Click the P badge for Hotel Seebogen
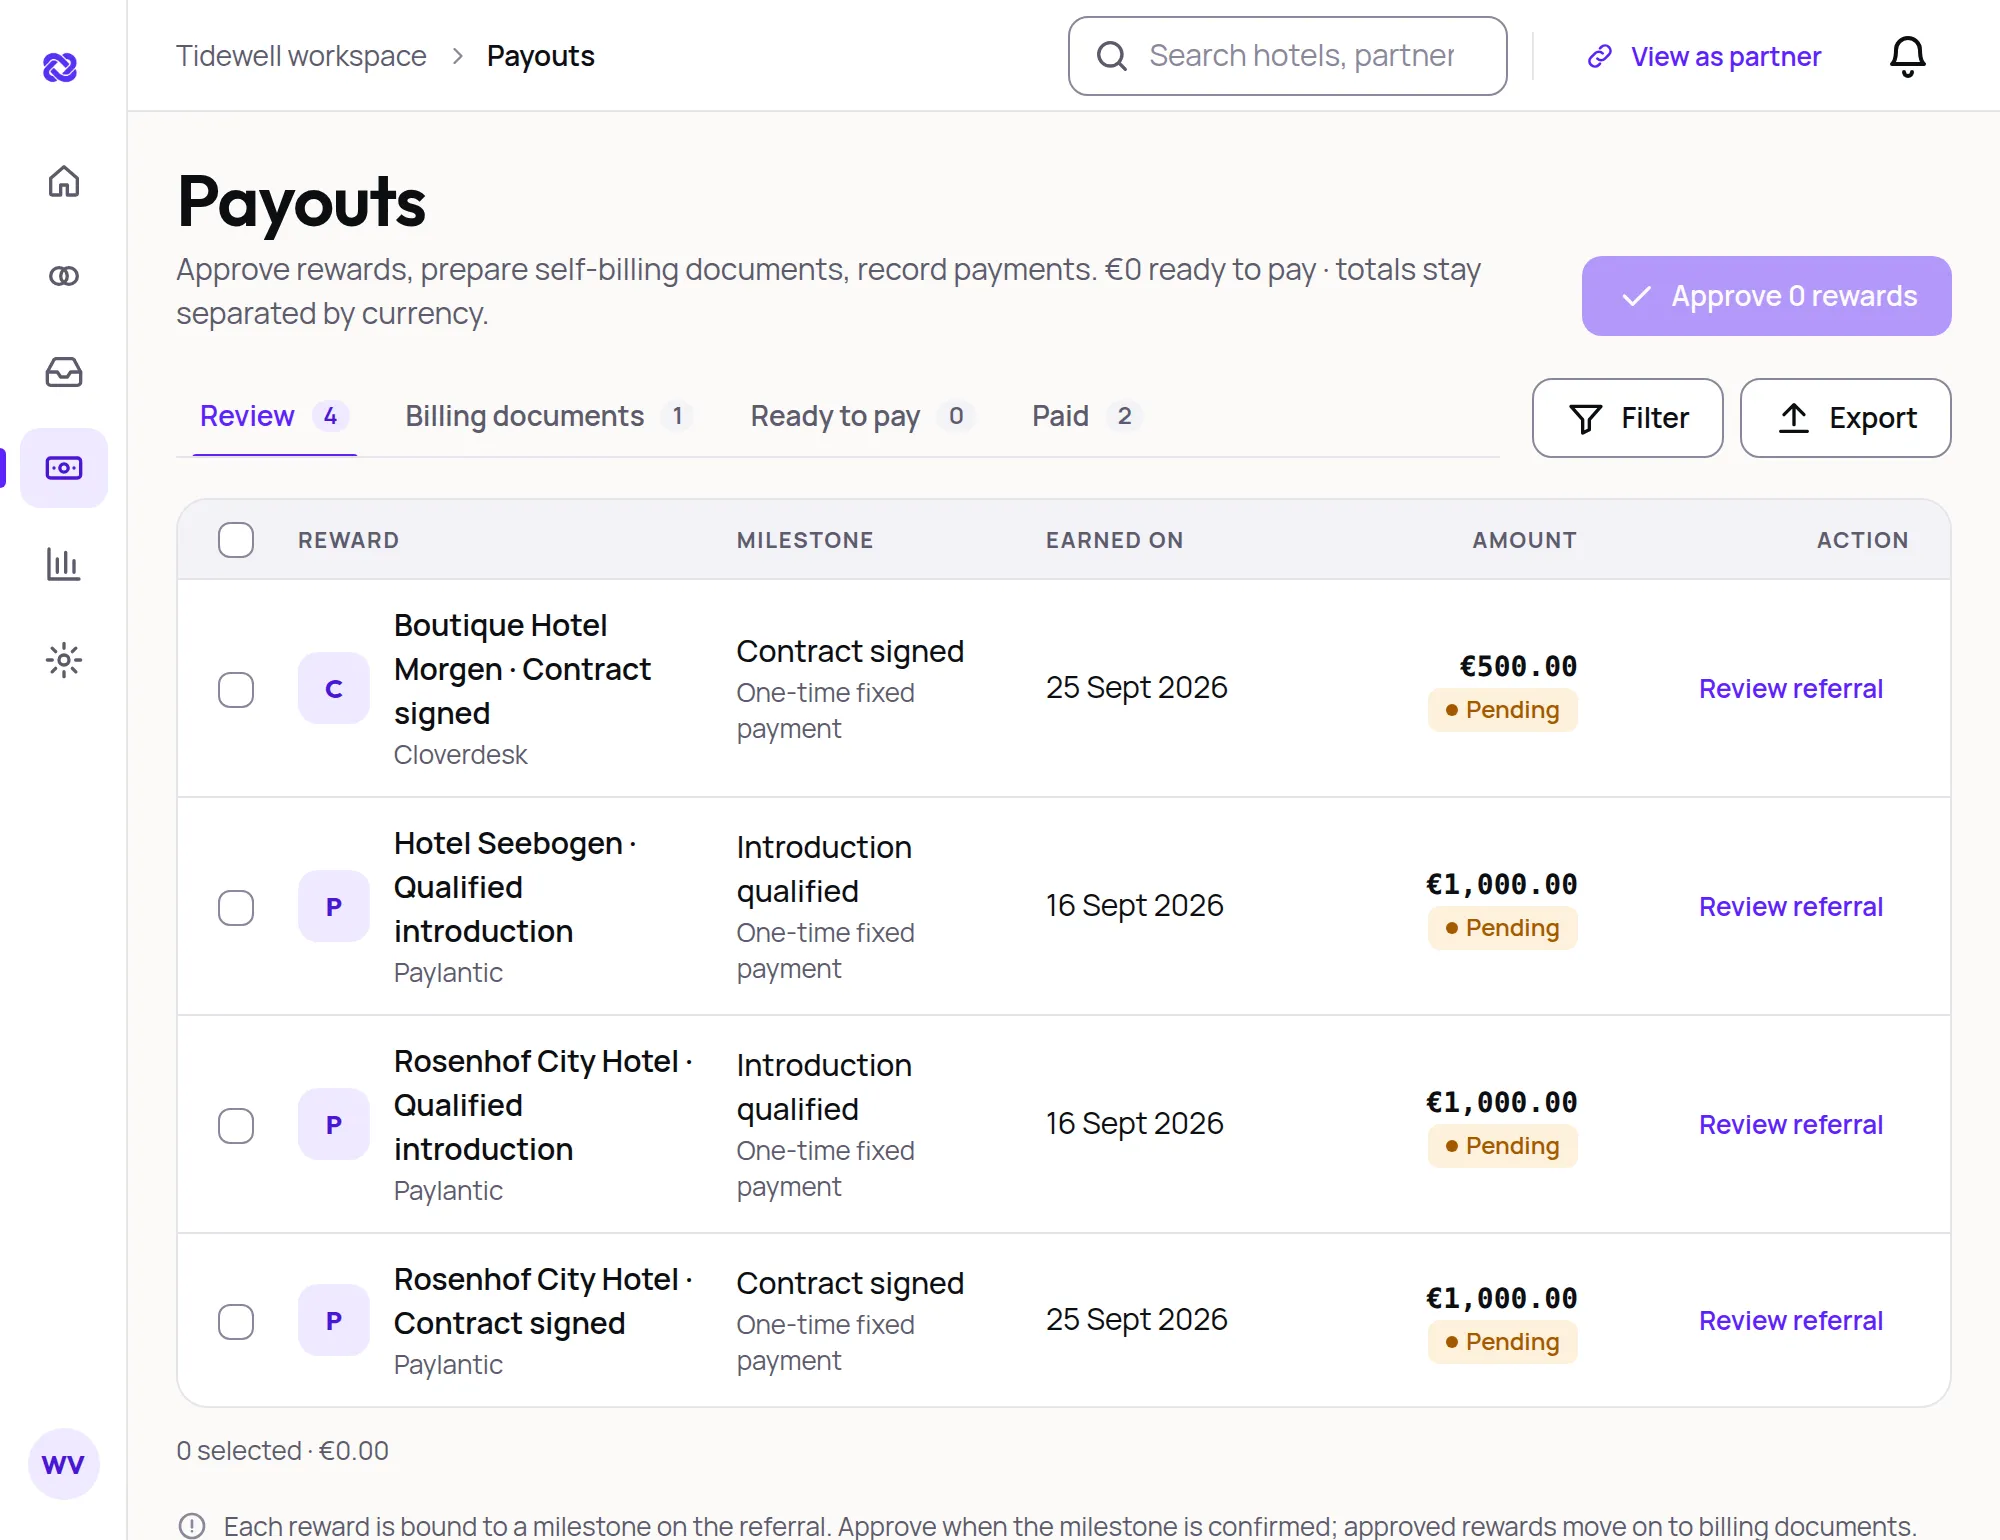The image size is (2000, 1540). click(x=334, y=906)
